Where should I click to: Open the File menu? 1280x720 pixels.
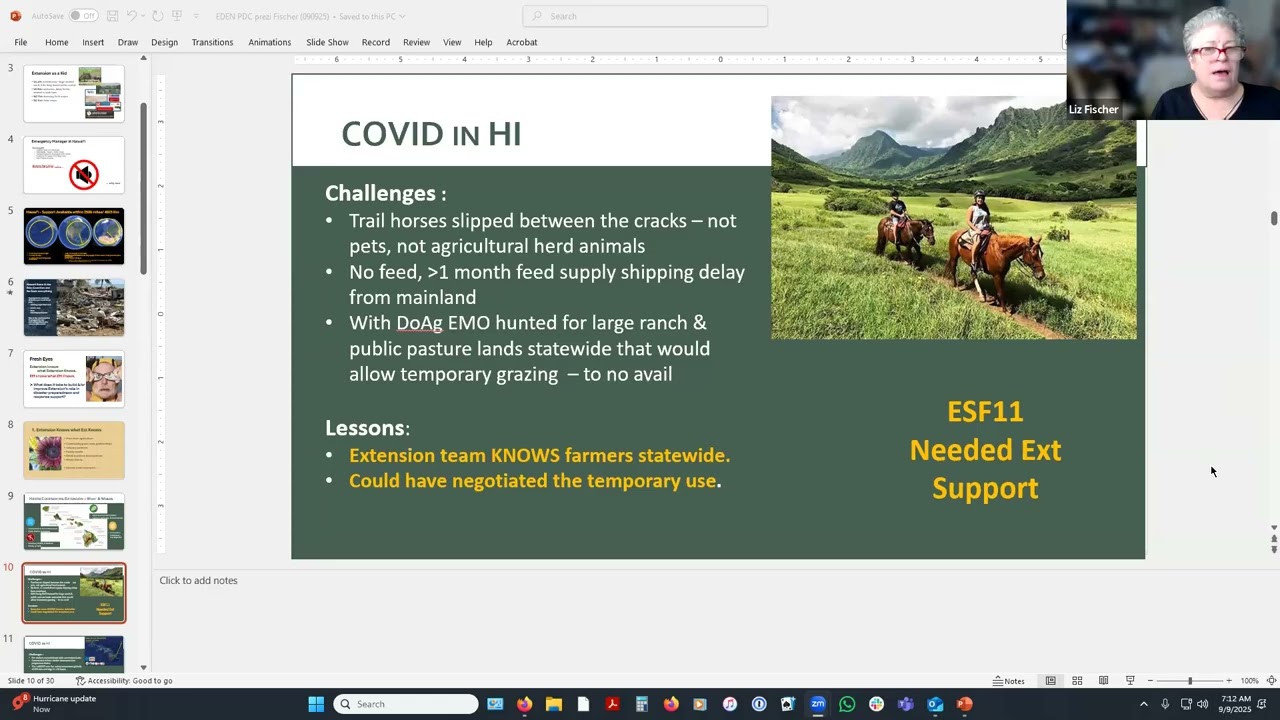[x=20, y=42]
